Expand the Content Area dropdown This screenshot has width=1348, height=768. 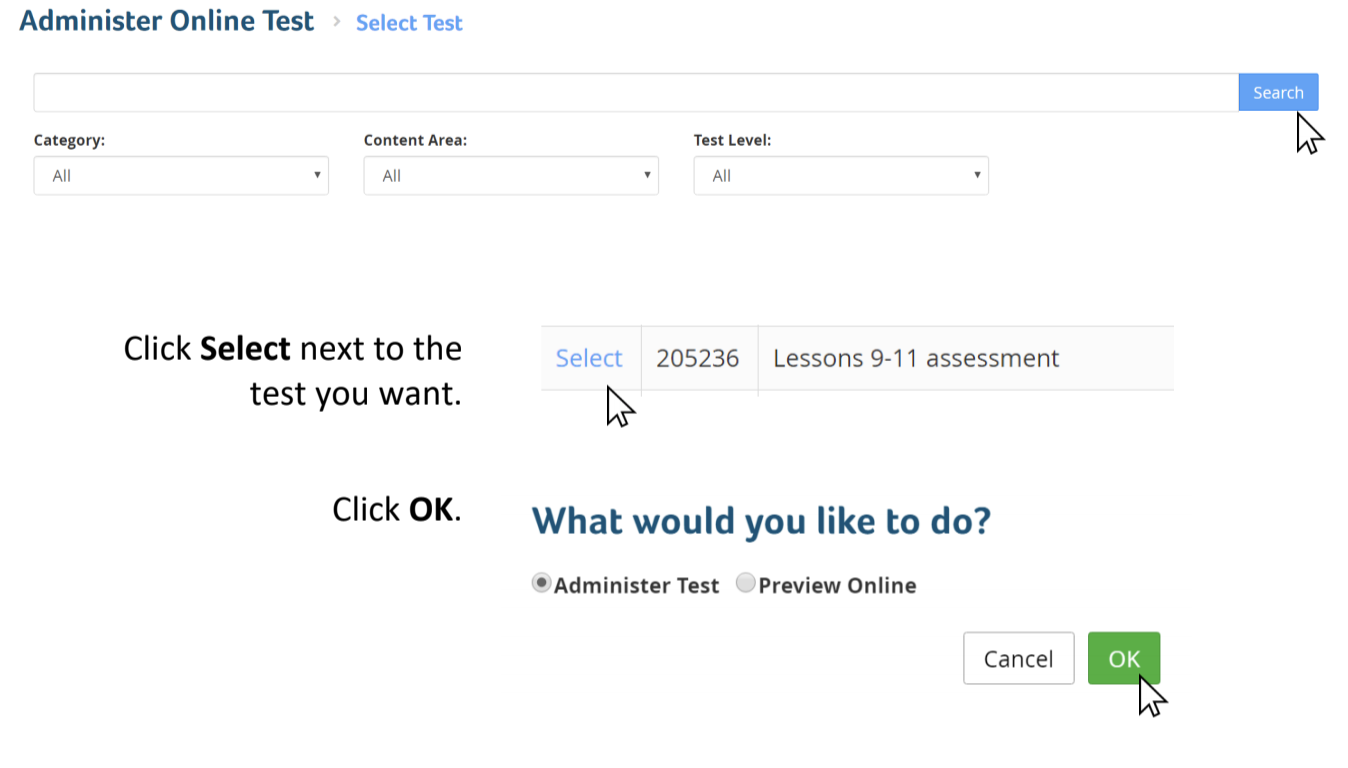click(x=511, y=175)
